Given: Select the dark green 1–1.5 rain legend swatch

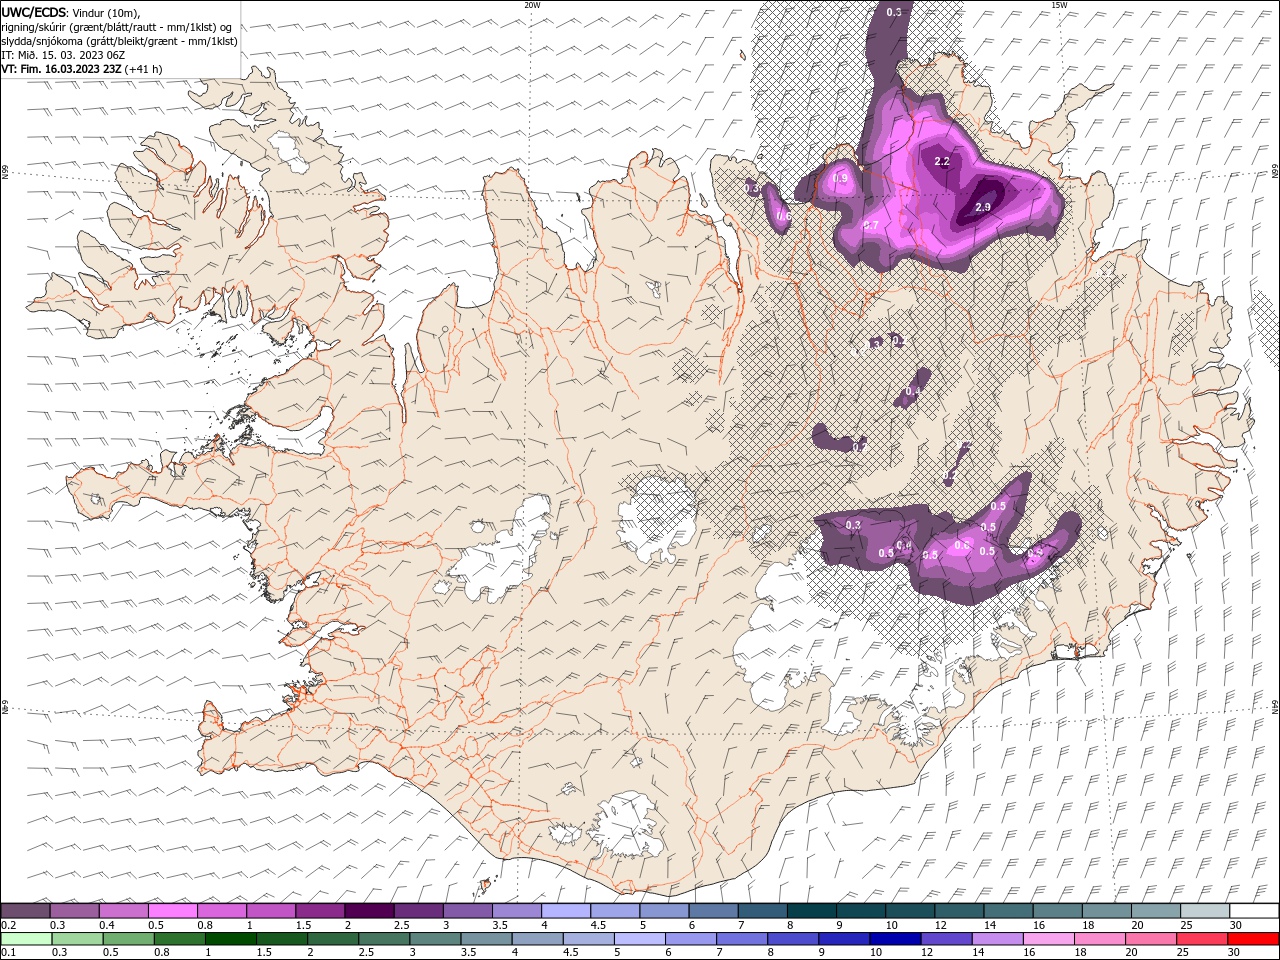Looking at the screenshot, I should click(x=230, y=939).
